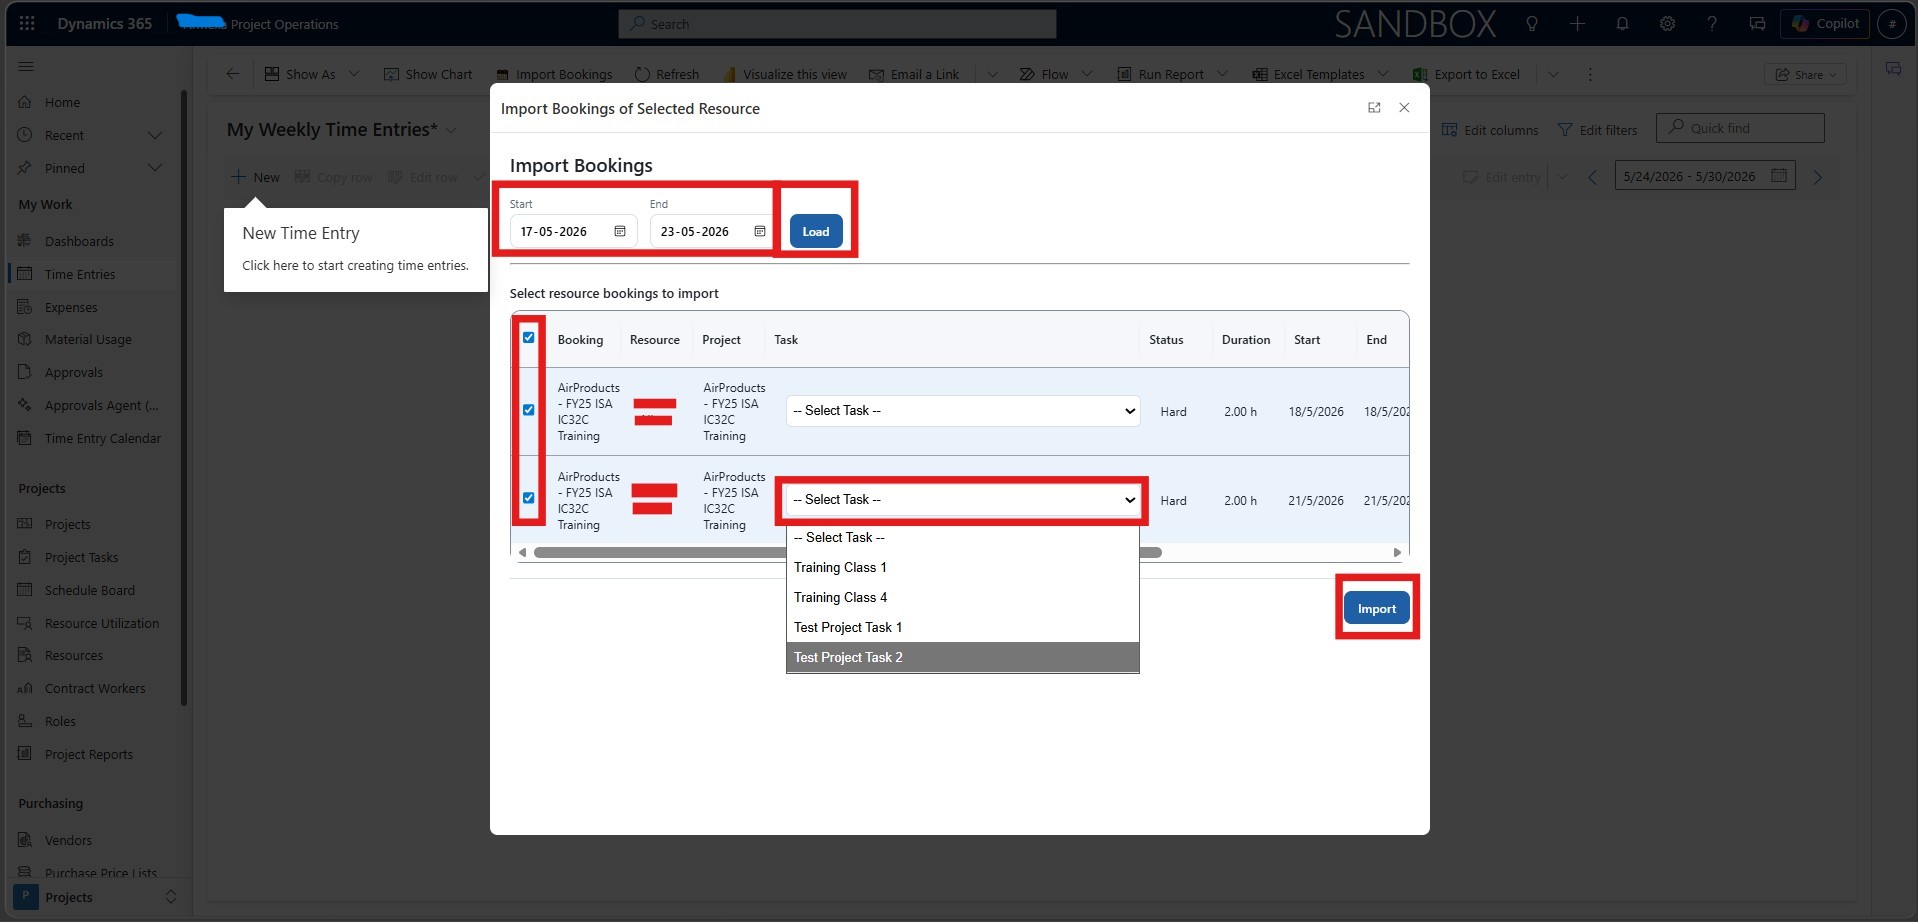
Task: Click the Start date input field
Action: (573, 231)
